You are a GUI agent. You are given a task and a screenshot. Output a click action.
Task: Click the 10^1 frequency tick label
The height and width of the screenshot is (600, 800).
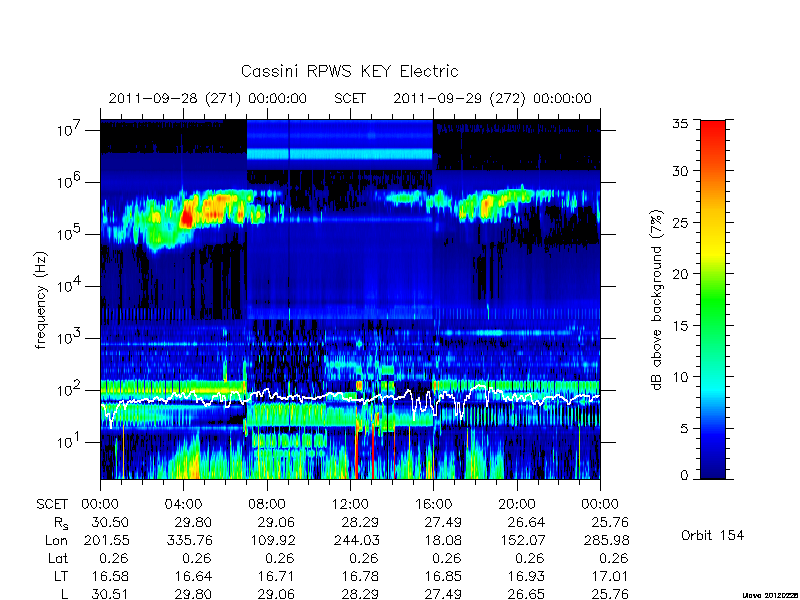(x=70, y=442)
